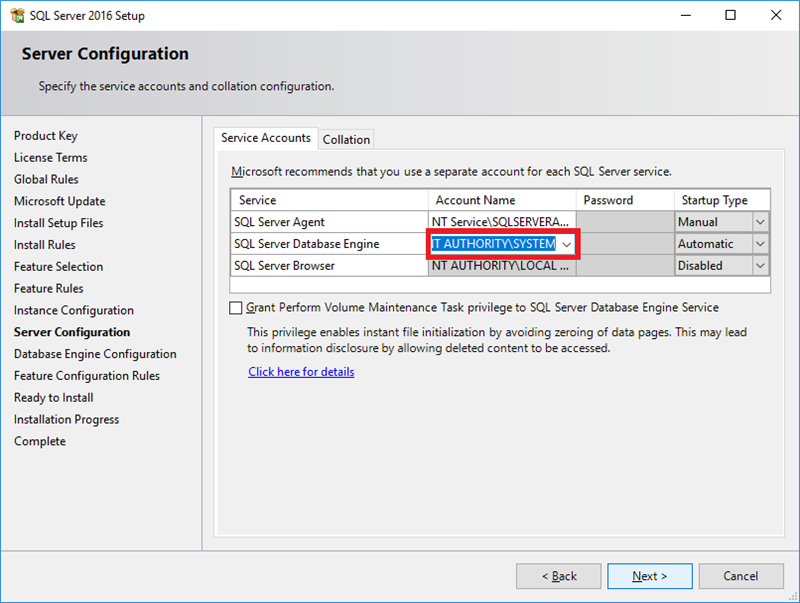The height and width of the screenshot is (603, 800).
Task: Select the Service Accounts tab
Action: (266, 138)
